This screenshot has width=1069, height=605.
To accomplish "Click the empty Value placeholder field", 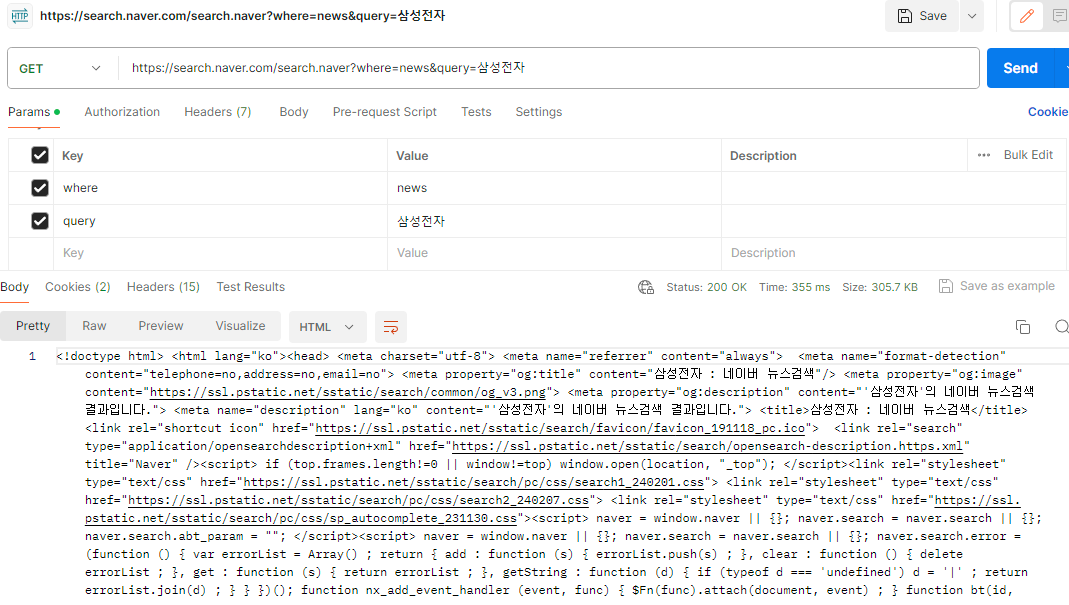I will coord(554,253).
